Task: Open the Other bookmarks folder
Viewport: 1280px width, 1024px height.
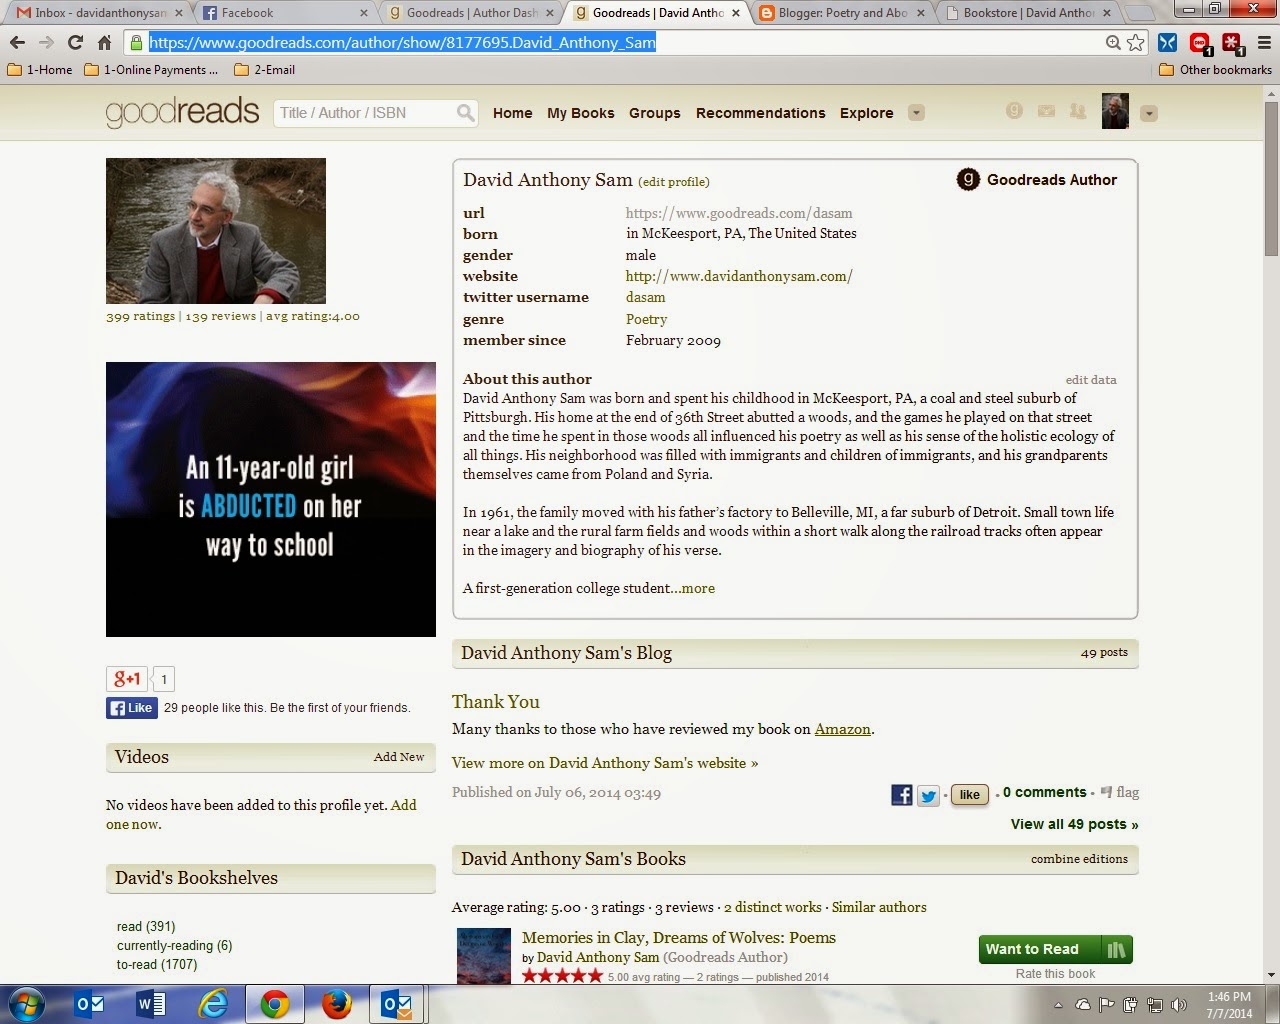Action: click(x=1215, y=70)
